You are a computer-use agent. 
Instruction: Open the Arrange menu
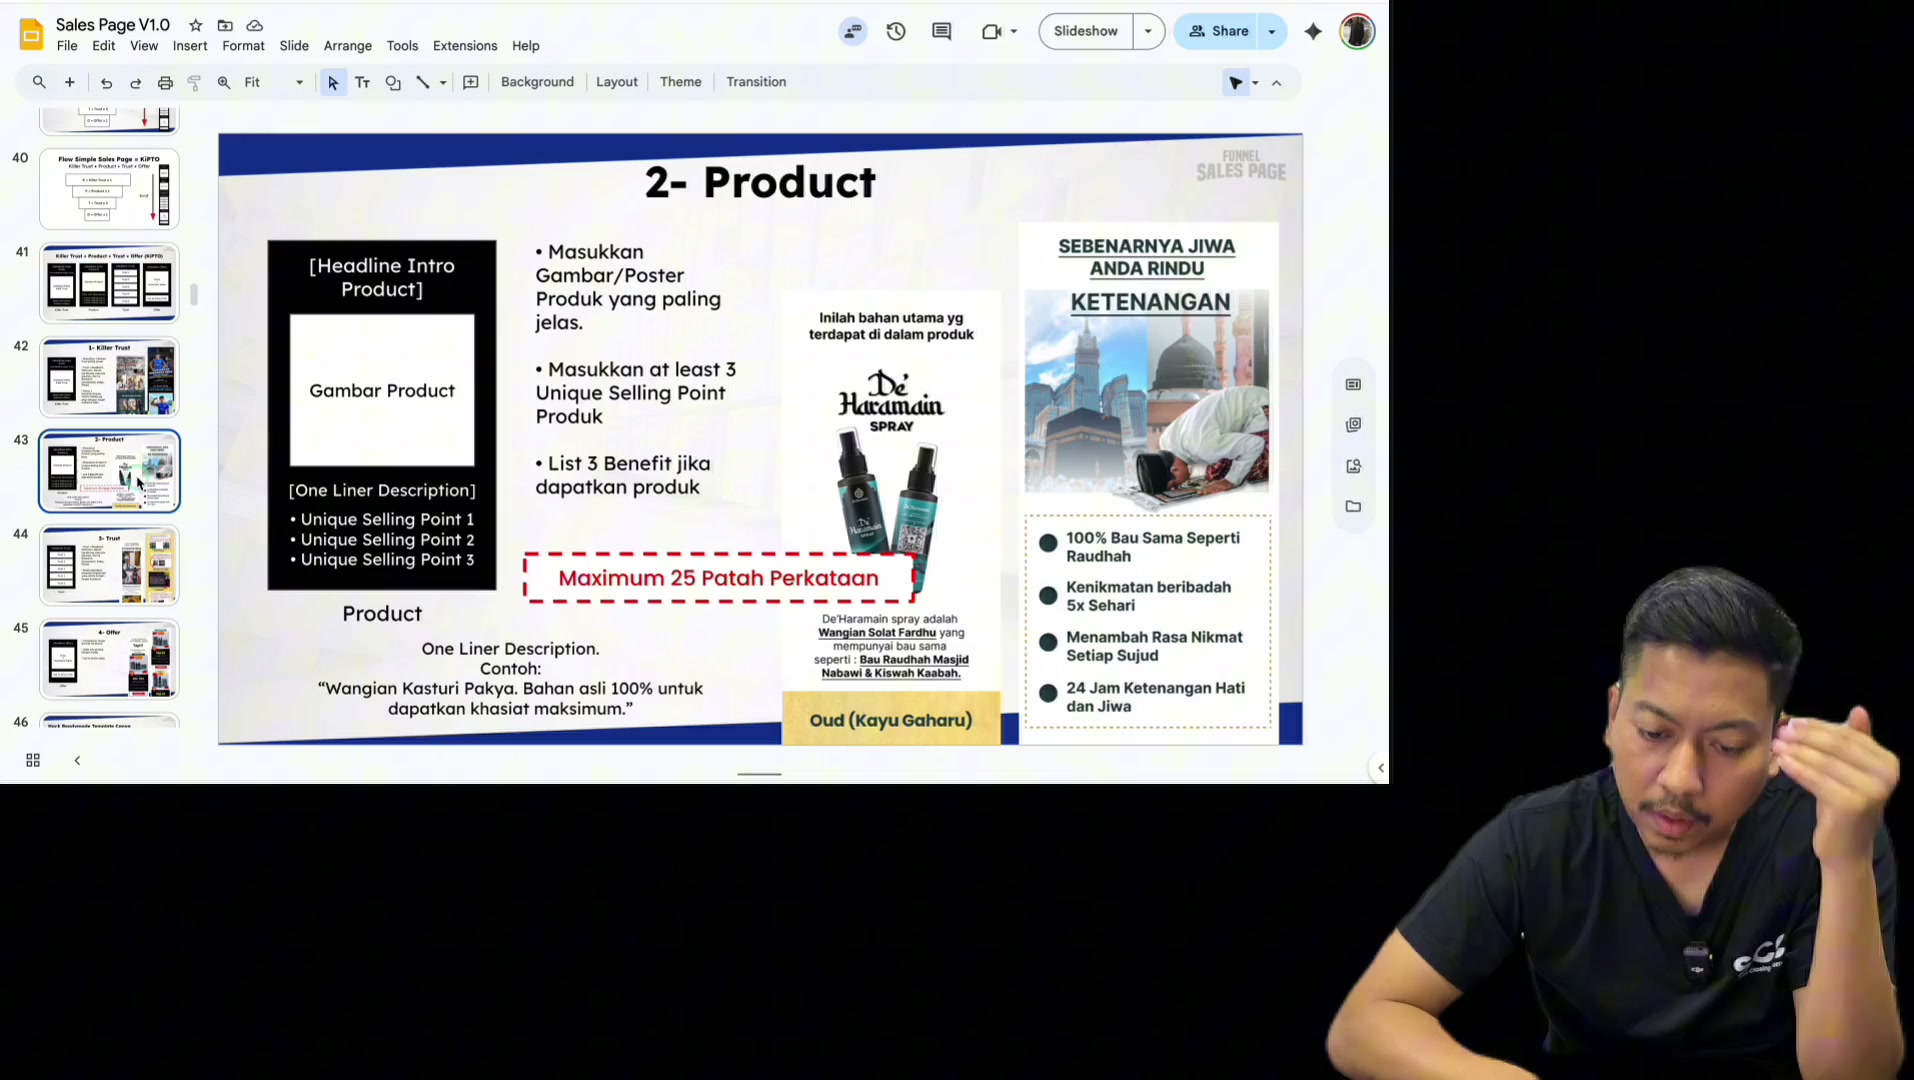[x=348, y=46]
